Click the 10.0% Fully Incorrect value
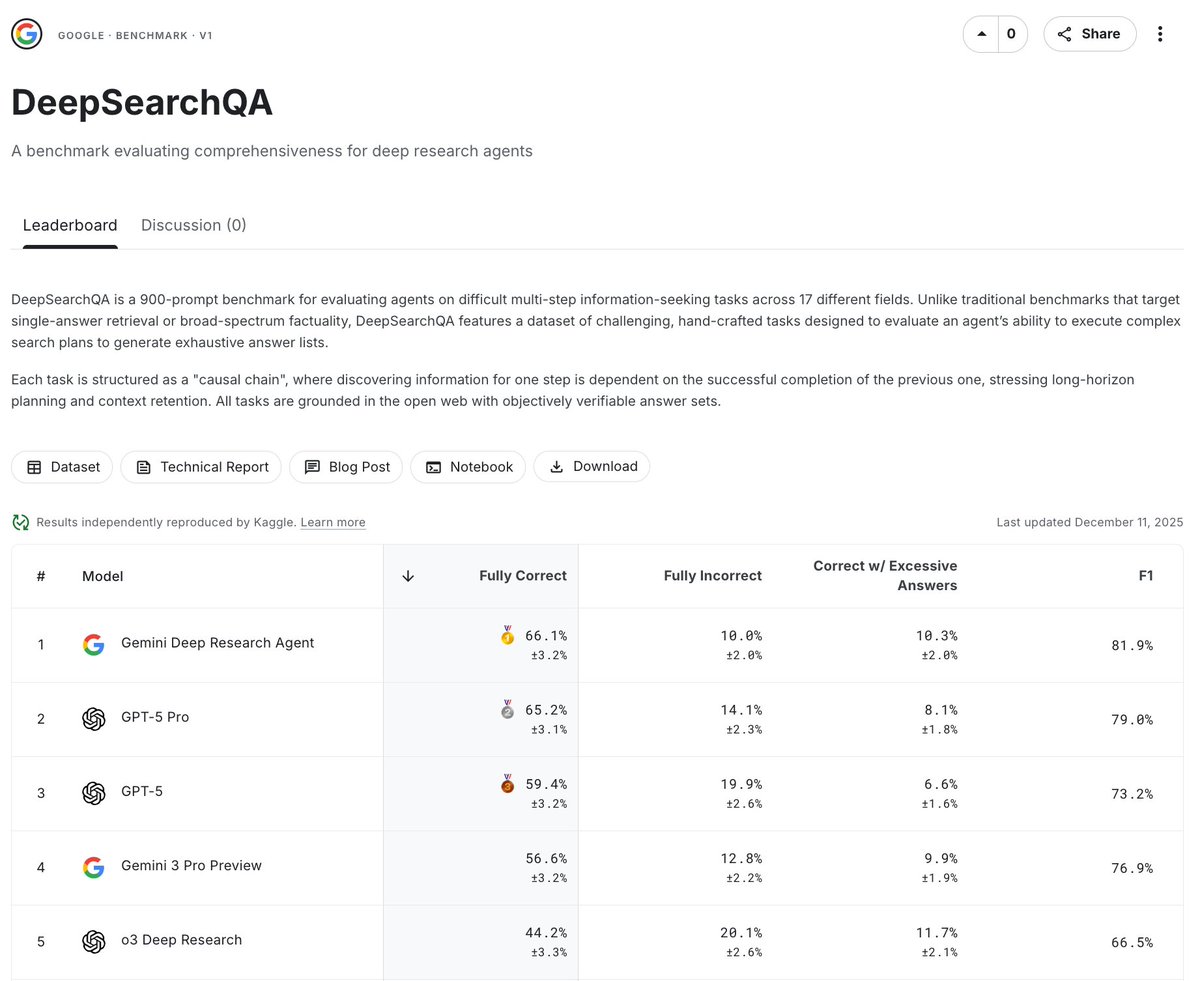 [x=741, y=635]
